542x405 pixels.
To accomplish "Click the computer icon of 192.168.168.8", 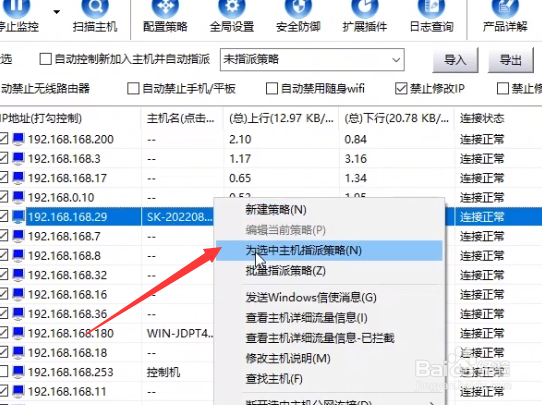I will [18, 255].
